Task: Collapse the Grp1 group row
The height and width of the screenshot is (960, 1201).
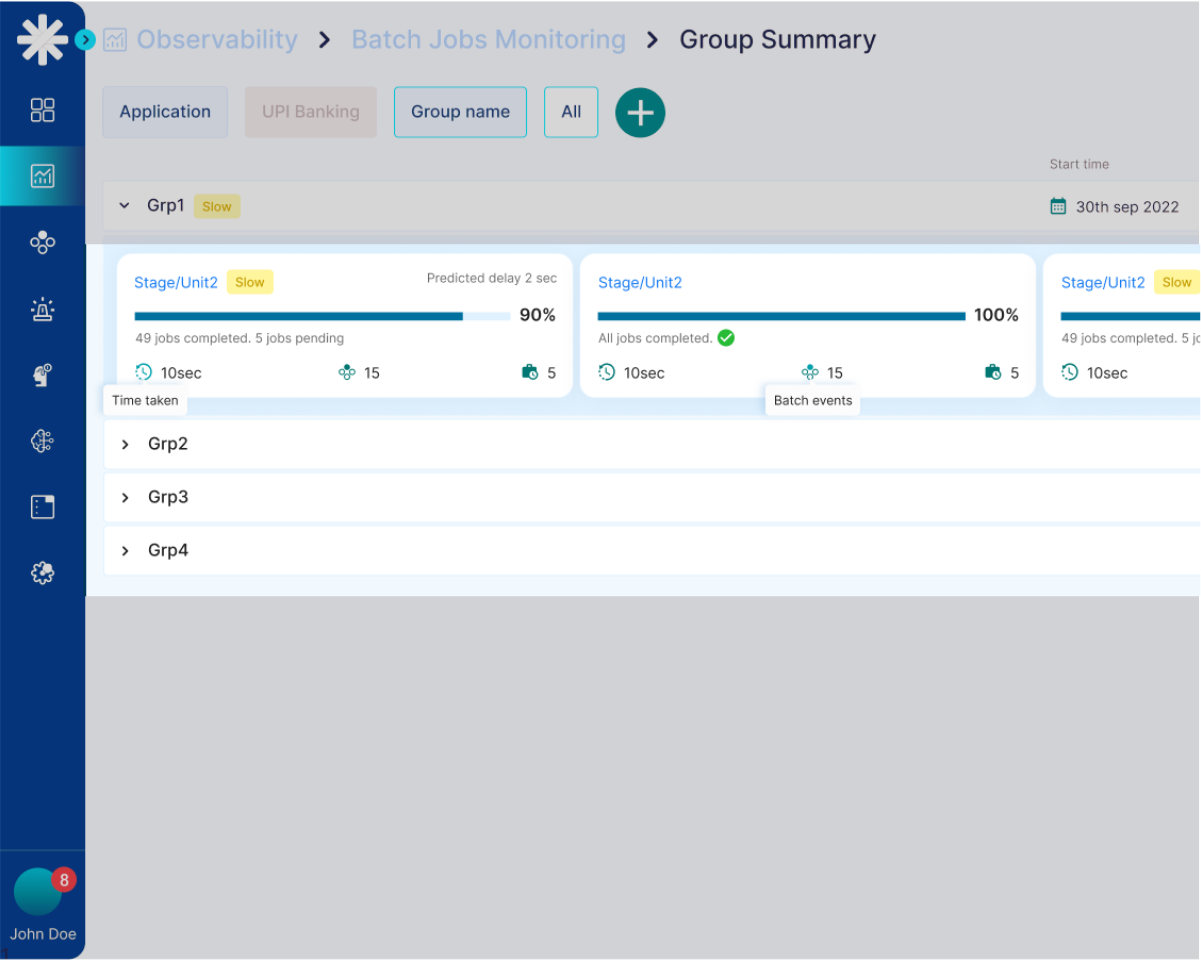Action: coord(125,206)
